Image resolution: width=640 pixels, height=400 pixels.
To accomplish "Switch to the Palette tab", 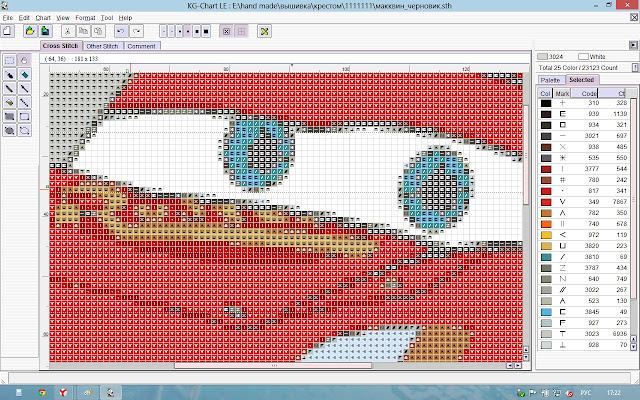I will tap(550, 80).
